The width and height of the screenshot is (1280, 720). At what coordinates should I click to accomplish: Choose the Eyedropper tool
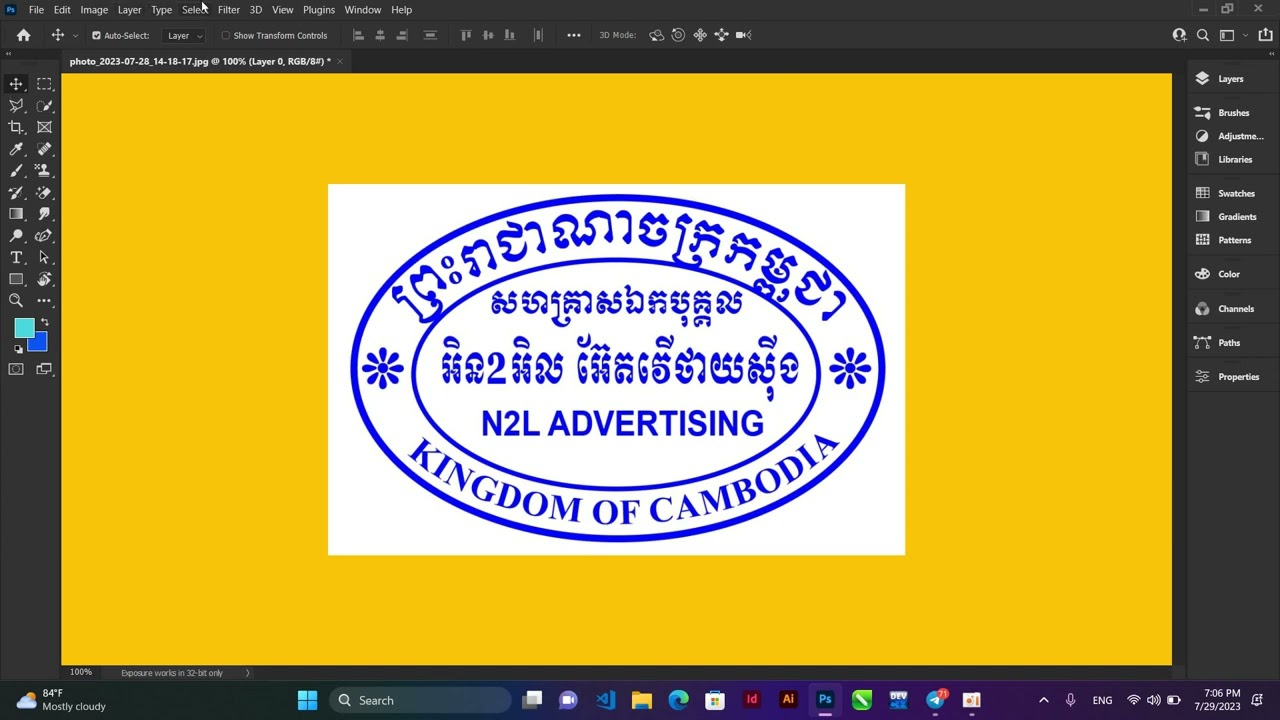16,149
